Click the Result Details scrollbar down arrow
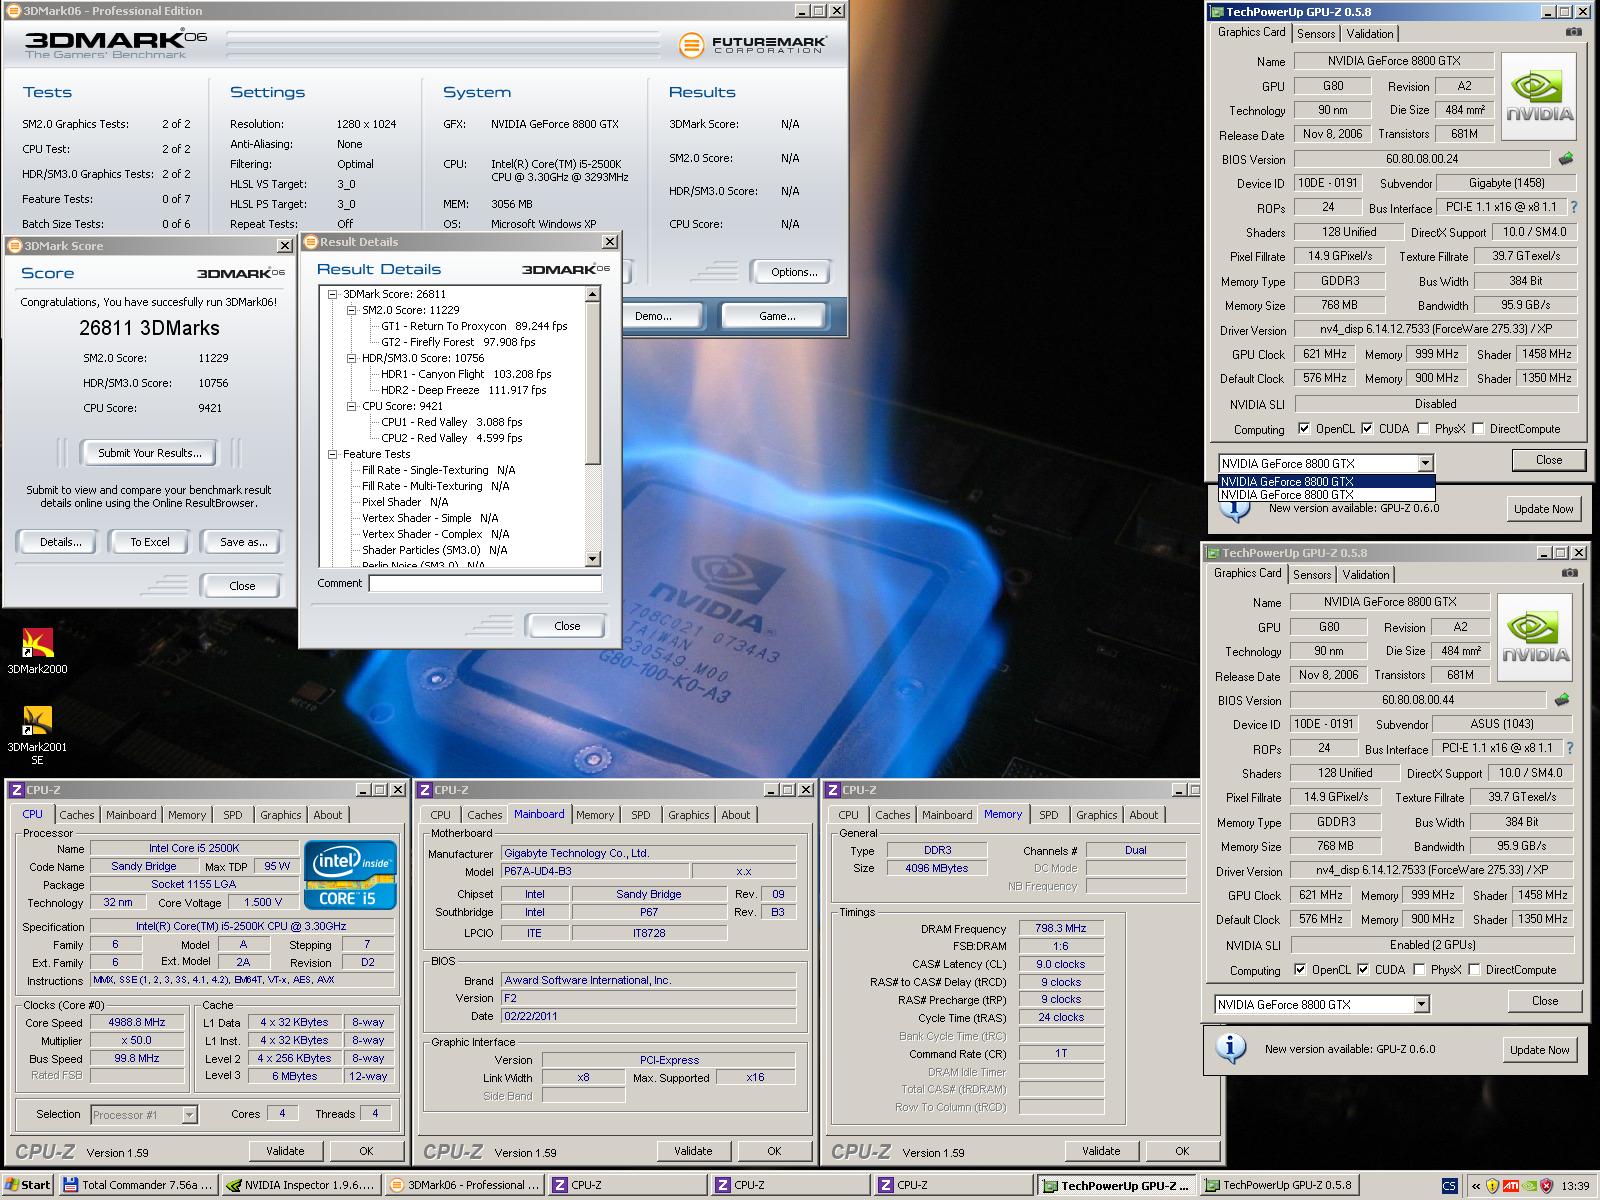 [x=593, y=559]
